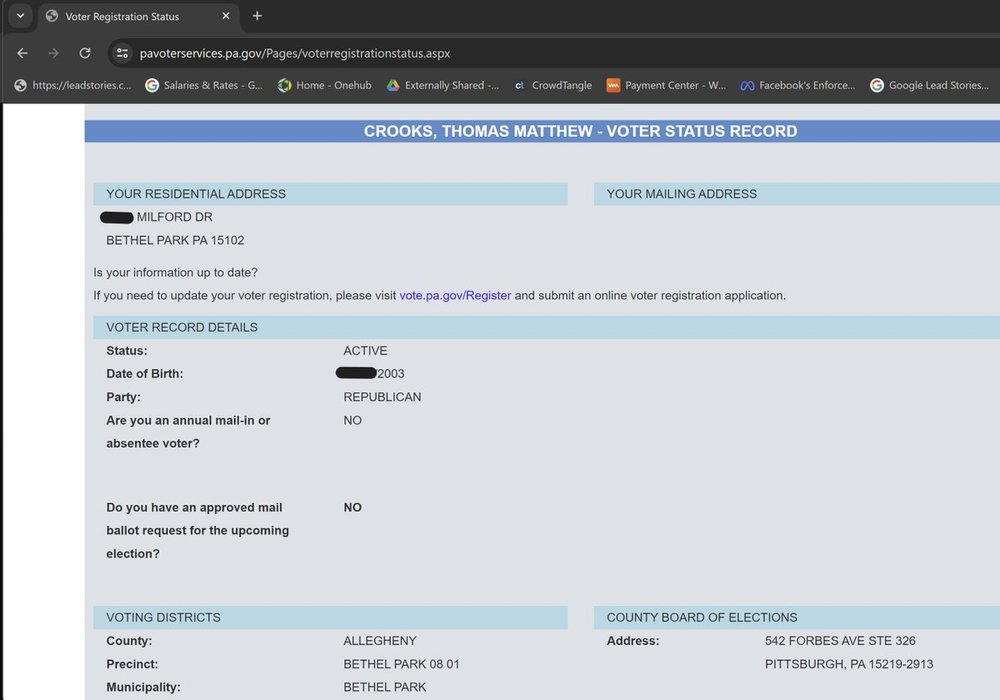Viewport: 1000px width, 700px height.
Task: Reload the current page
Action: pyautogui.click(x=85, y=53)
